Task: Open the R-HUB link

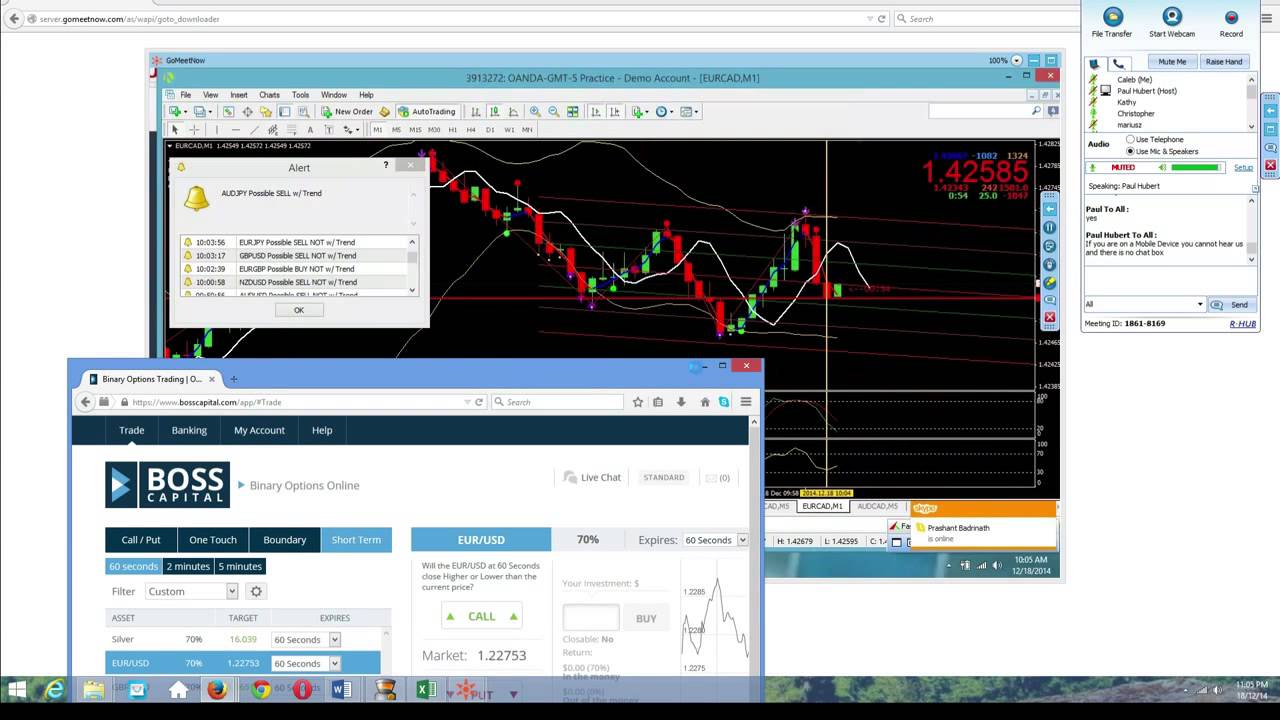Action: point(1242,324)
